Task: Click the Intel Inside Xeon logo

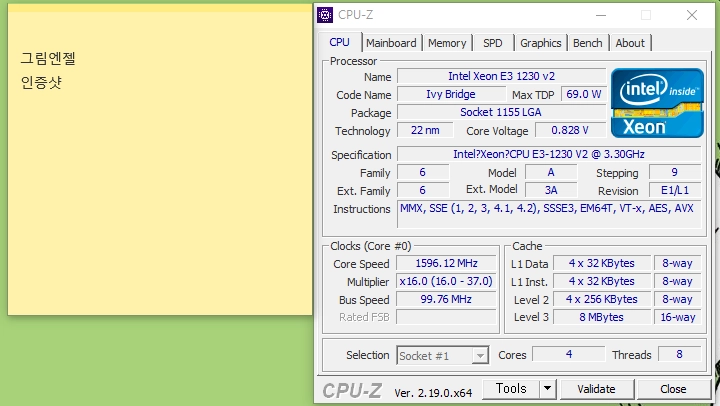Action: pyautogui.click(x=657, y=103)
